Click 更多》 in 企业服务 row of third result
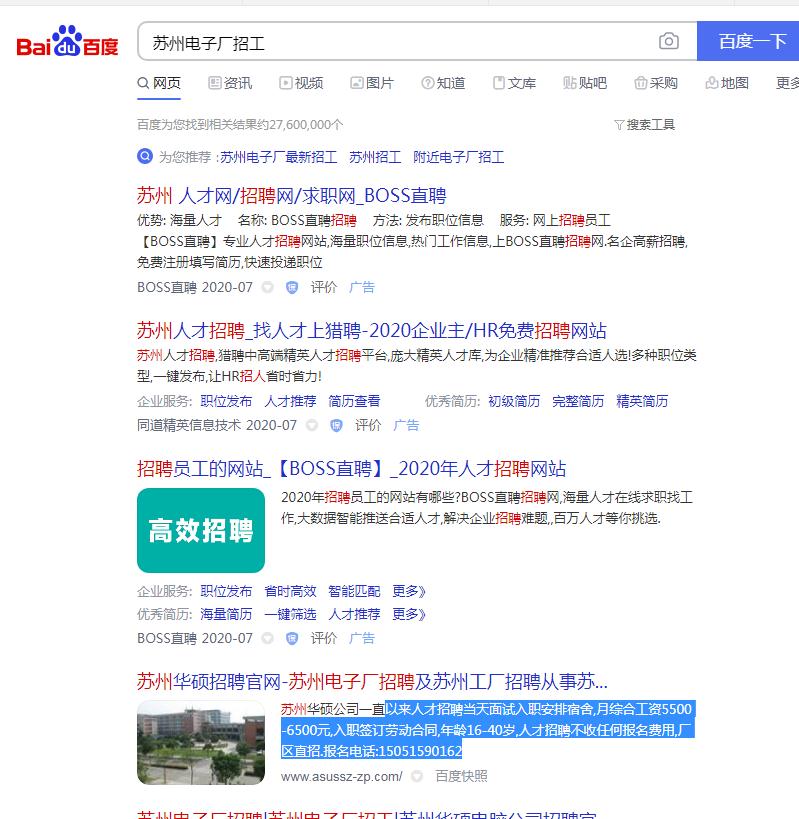Image resolution: width=799 pixels, height=819 pixels. click(409, 591)
